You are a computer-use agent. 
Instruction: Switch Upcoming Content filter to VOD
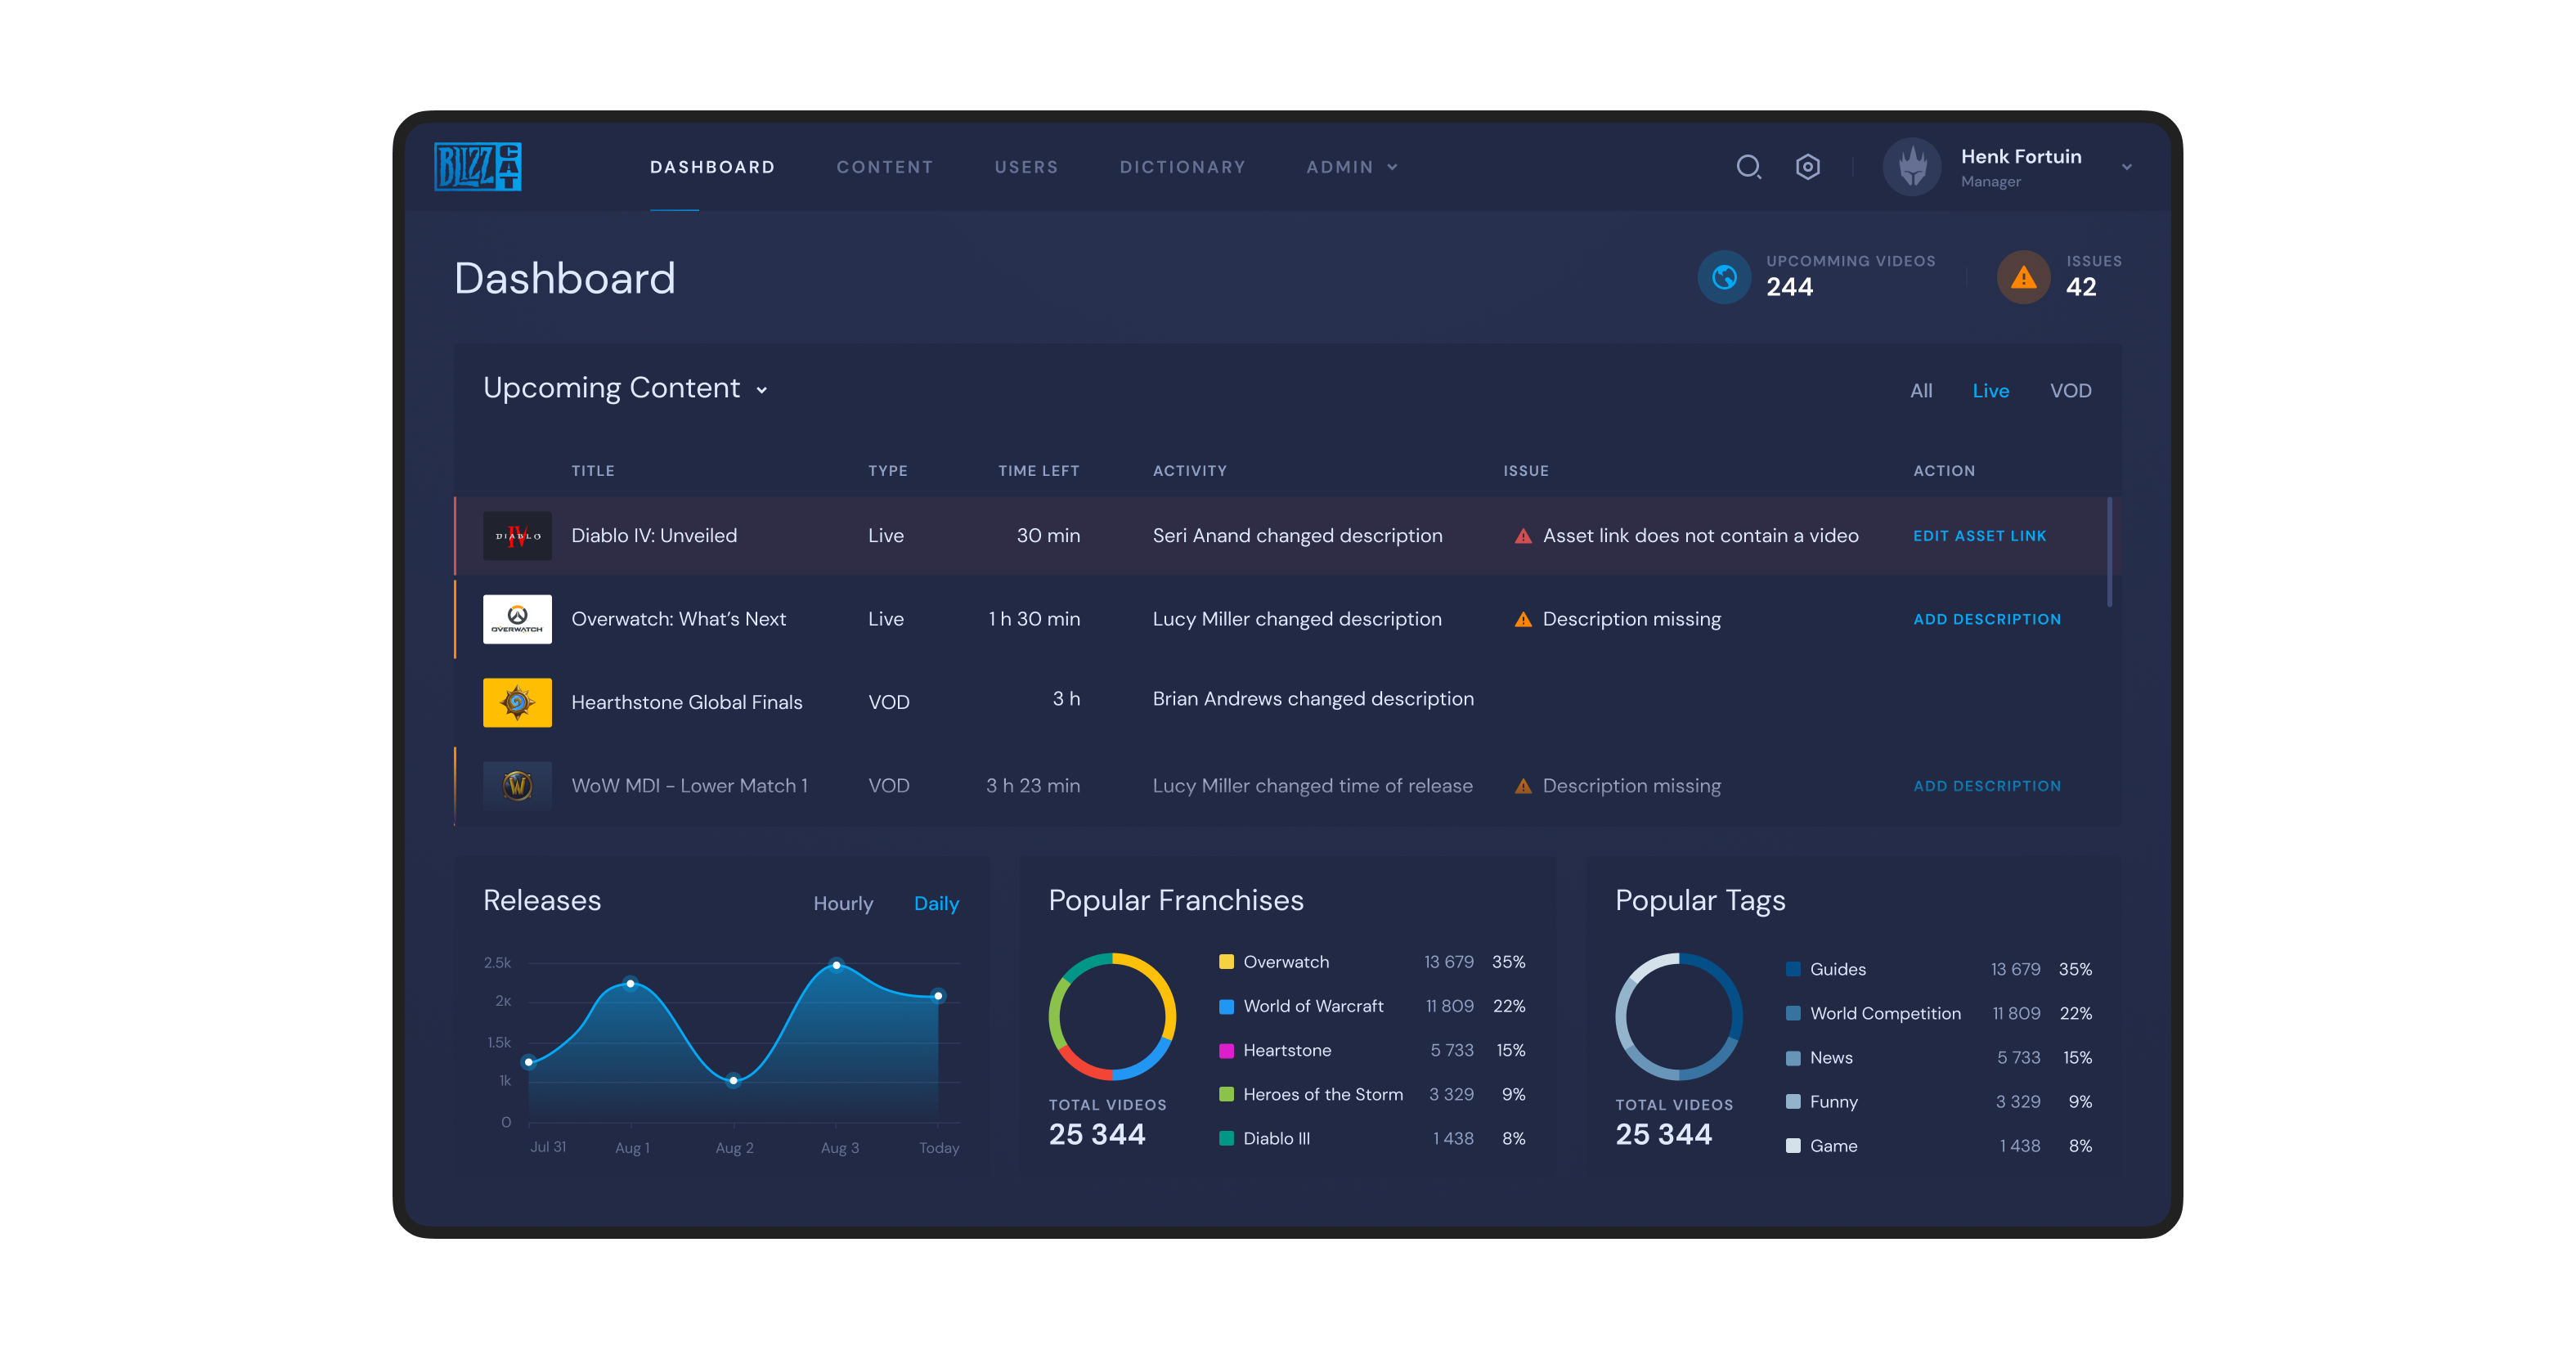coord(2070,390)
